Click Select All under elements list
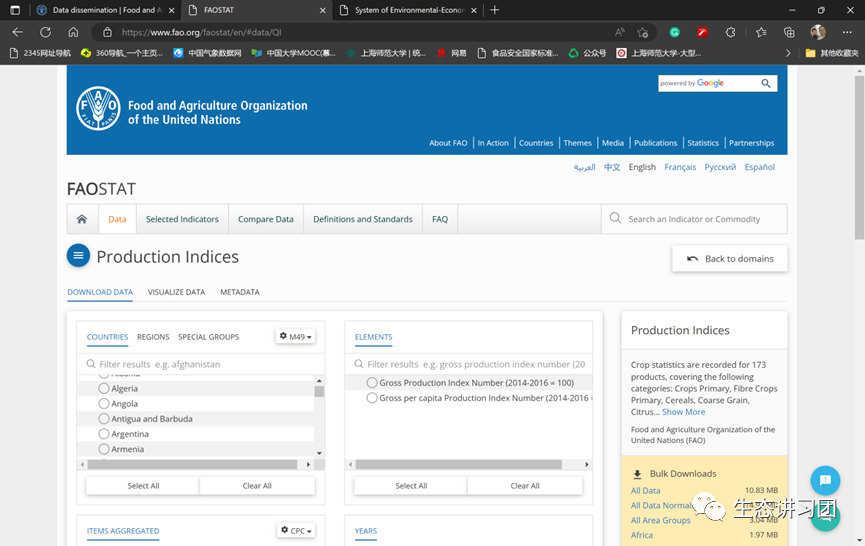 click(x=411, y=486)
